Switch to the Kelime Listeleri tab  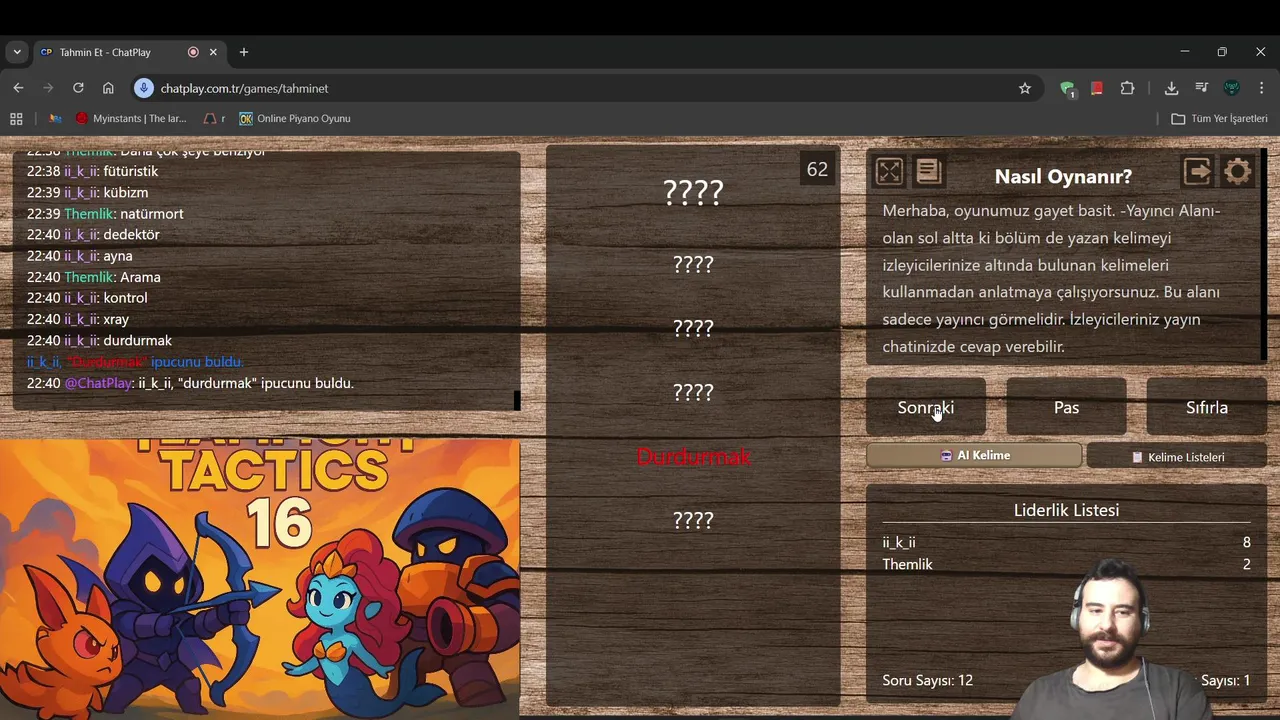click(x=1177, y=457)
